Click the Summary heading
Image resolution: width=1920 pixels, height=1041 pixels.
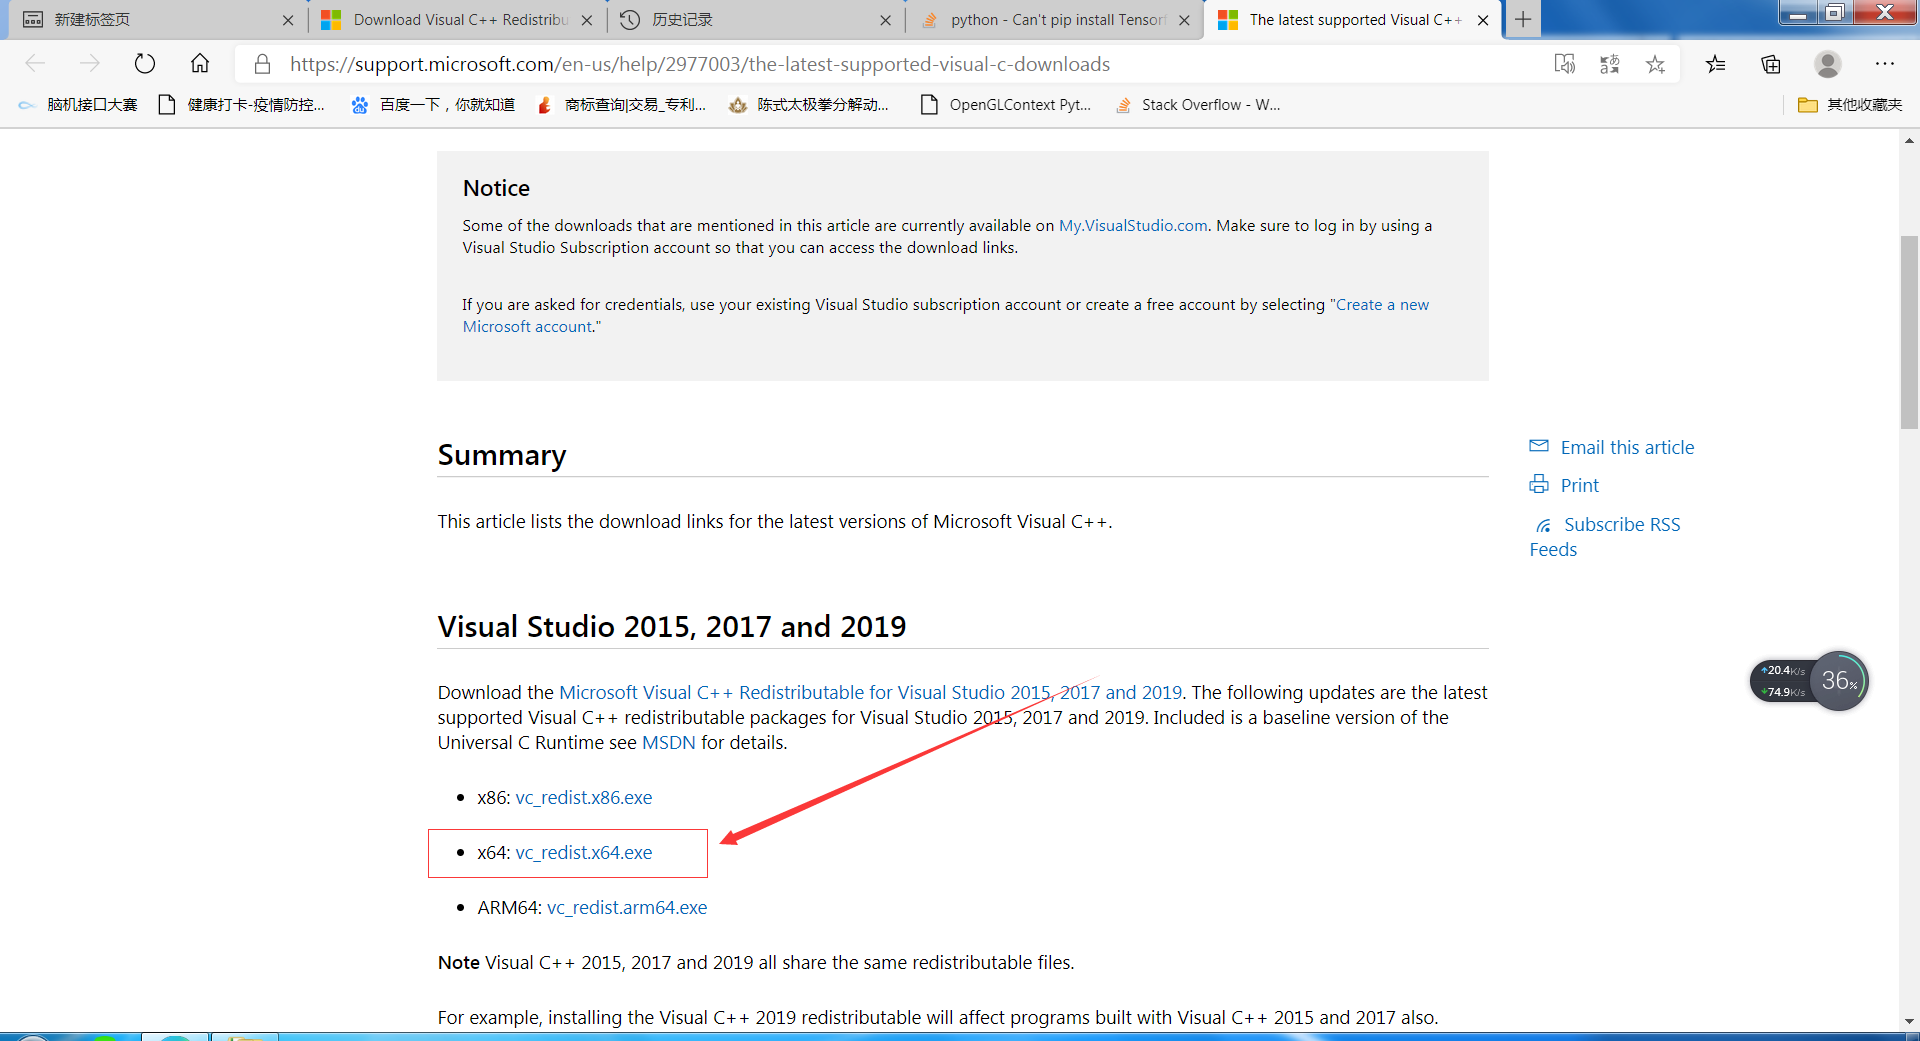coord(502,455)
